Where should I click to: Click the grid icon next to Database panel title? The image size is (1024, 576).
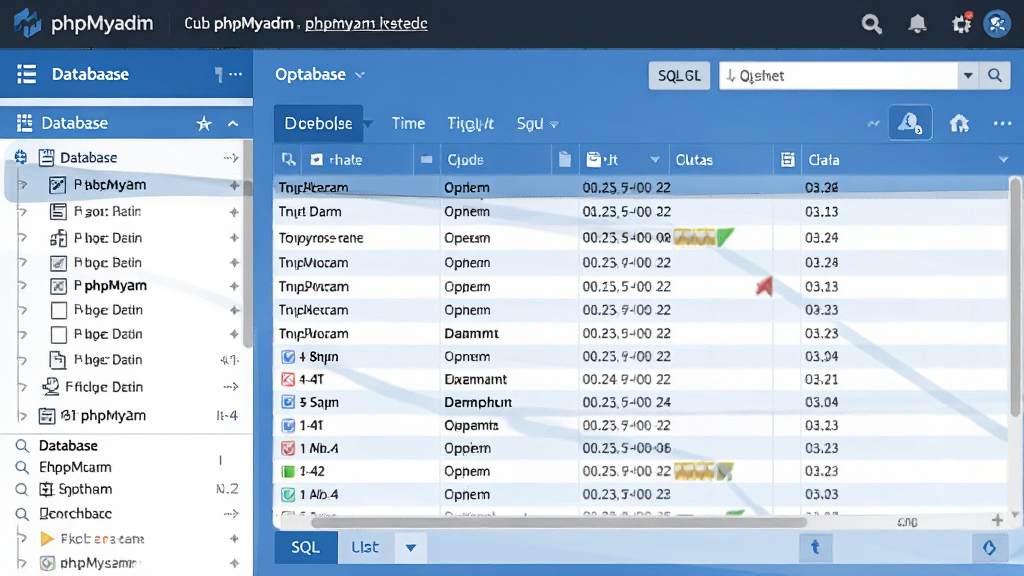[x=25, y=123]
